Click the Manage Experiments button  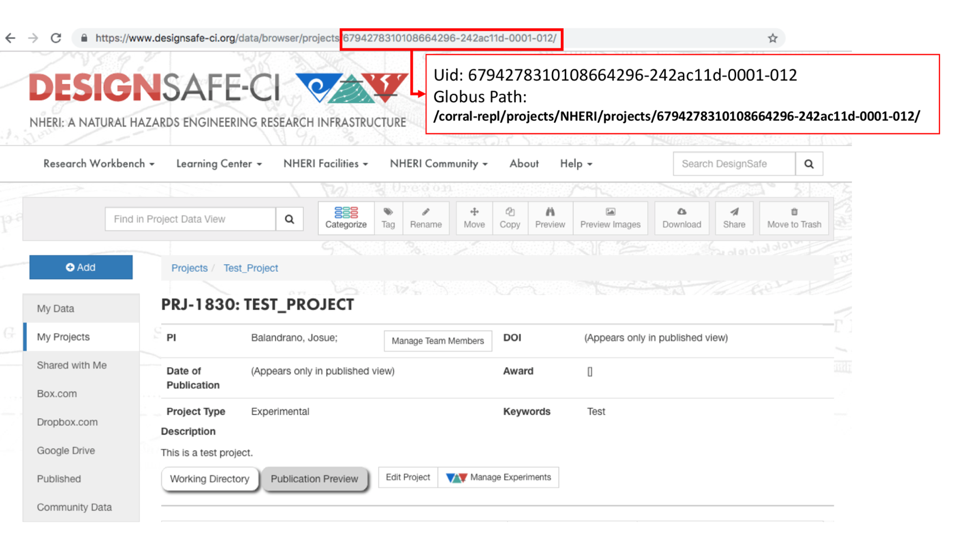click(499, 477)
